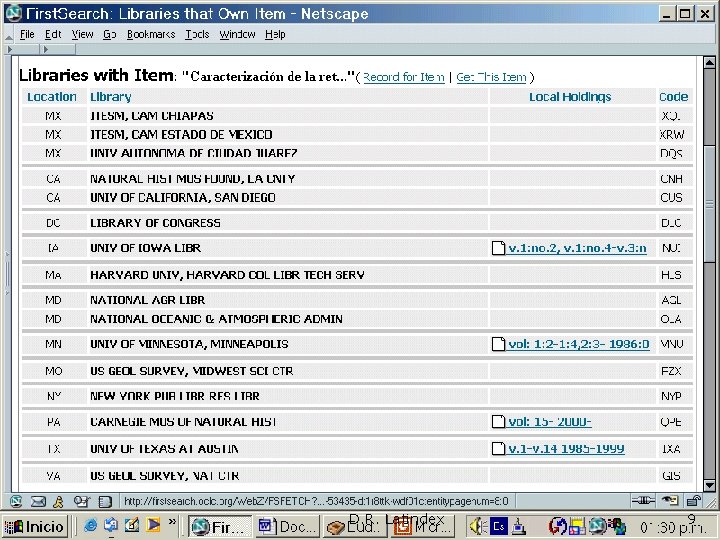720x540 pixels.
Task: Select ITESM, CAM ESTADO DE MEXICO text
Action: [181, 135]
